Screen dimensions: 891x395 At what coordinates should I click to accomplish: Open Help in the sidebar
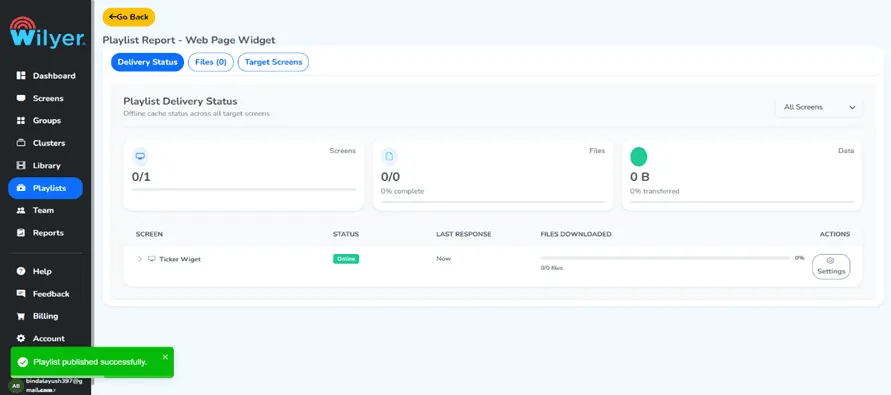pyautogui.click(x=45, y=271)
